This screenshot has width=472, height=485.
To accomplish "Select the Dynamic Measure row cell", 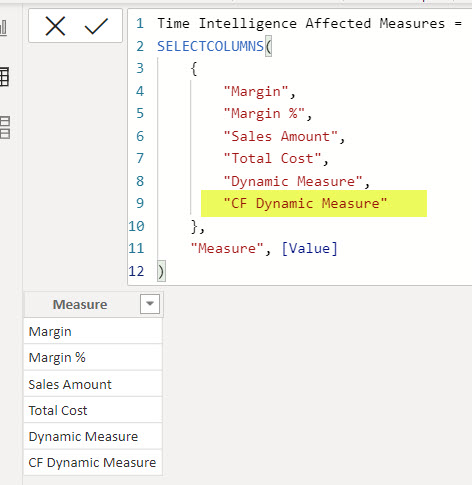I will 93,436.
